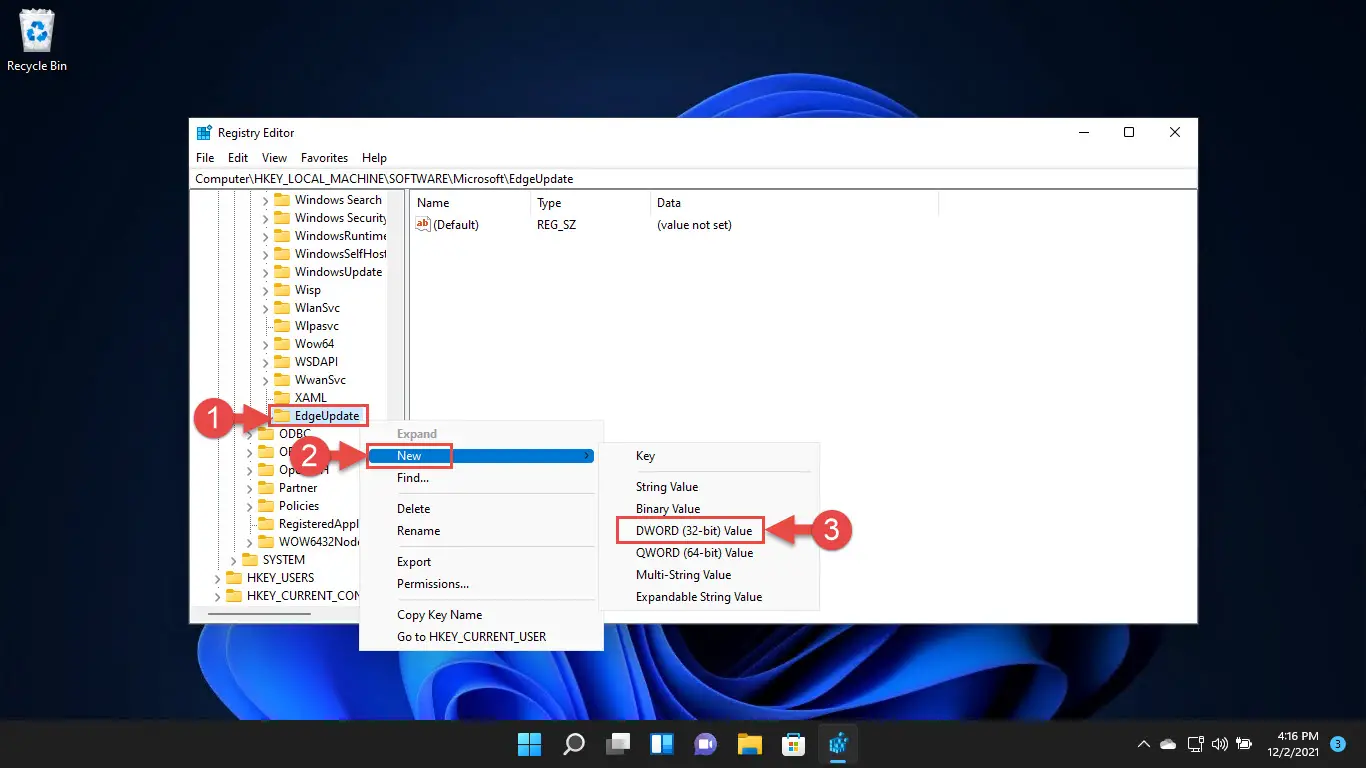
Task: Expand the HKEY_USERS hive
Action: [217, 578]
